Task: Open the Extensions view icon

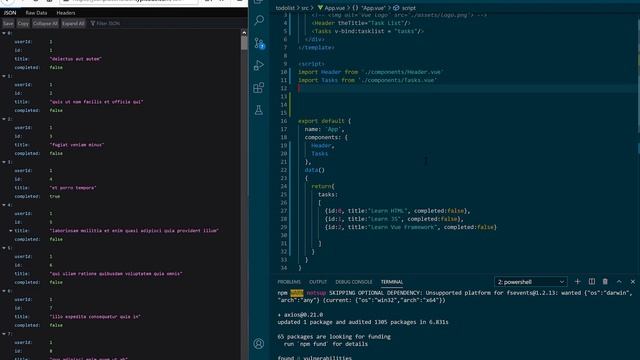Action: click(x=259, y=87)
